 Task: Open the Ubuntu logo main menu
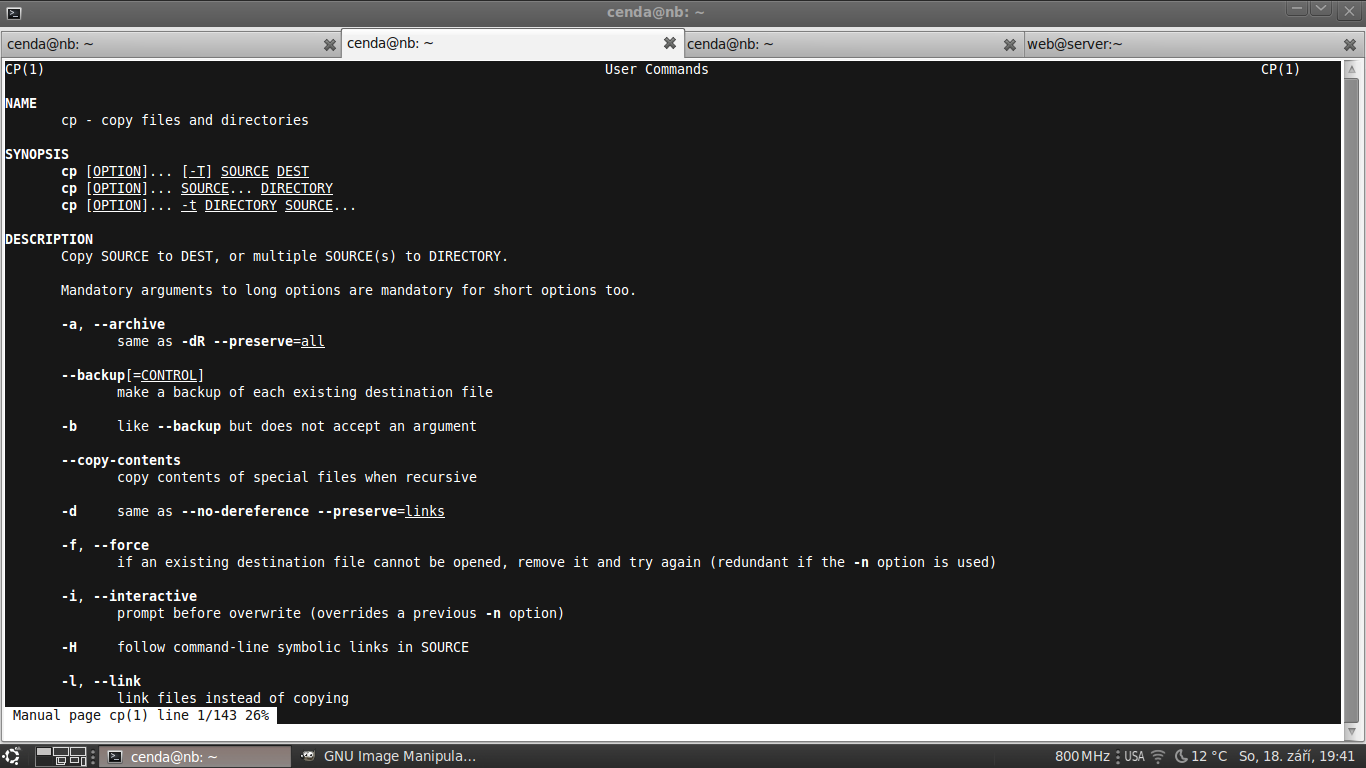12,757
